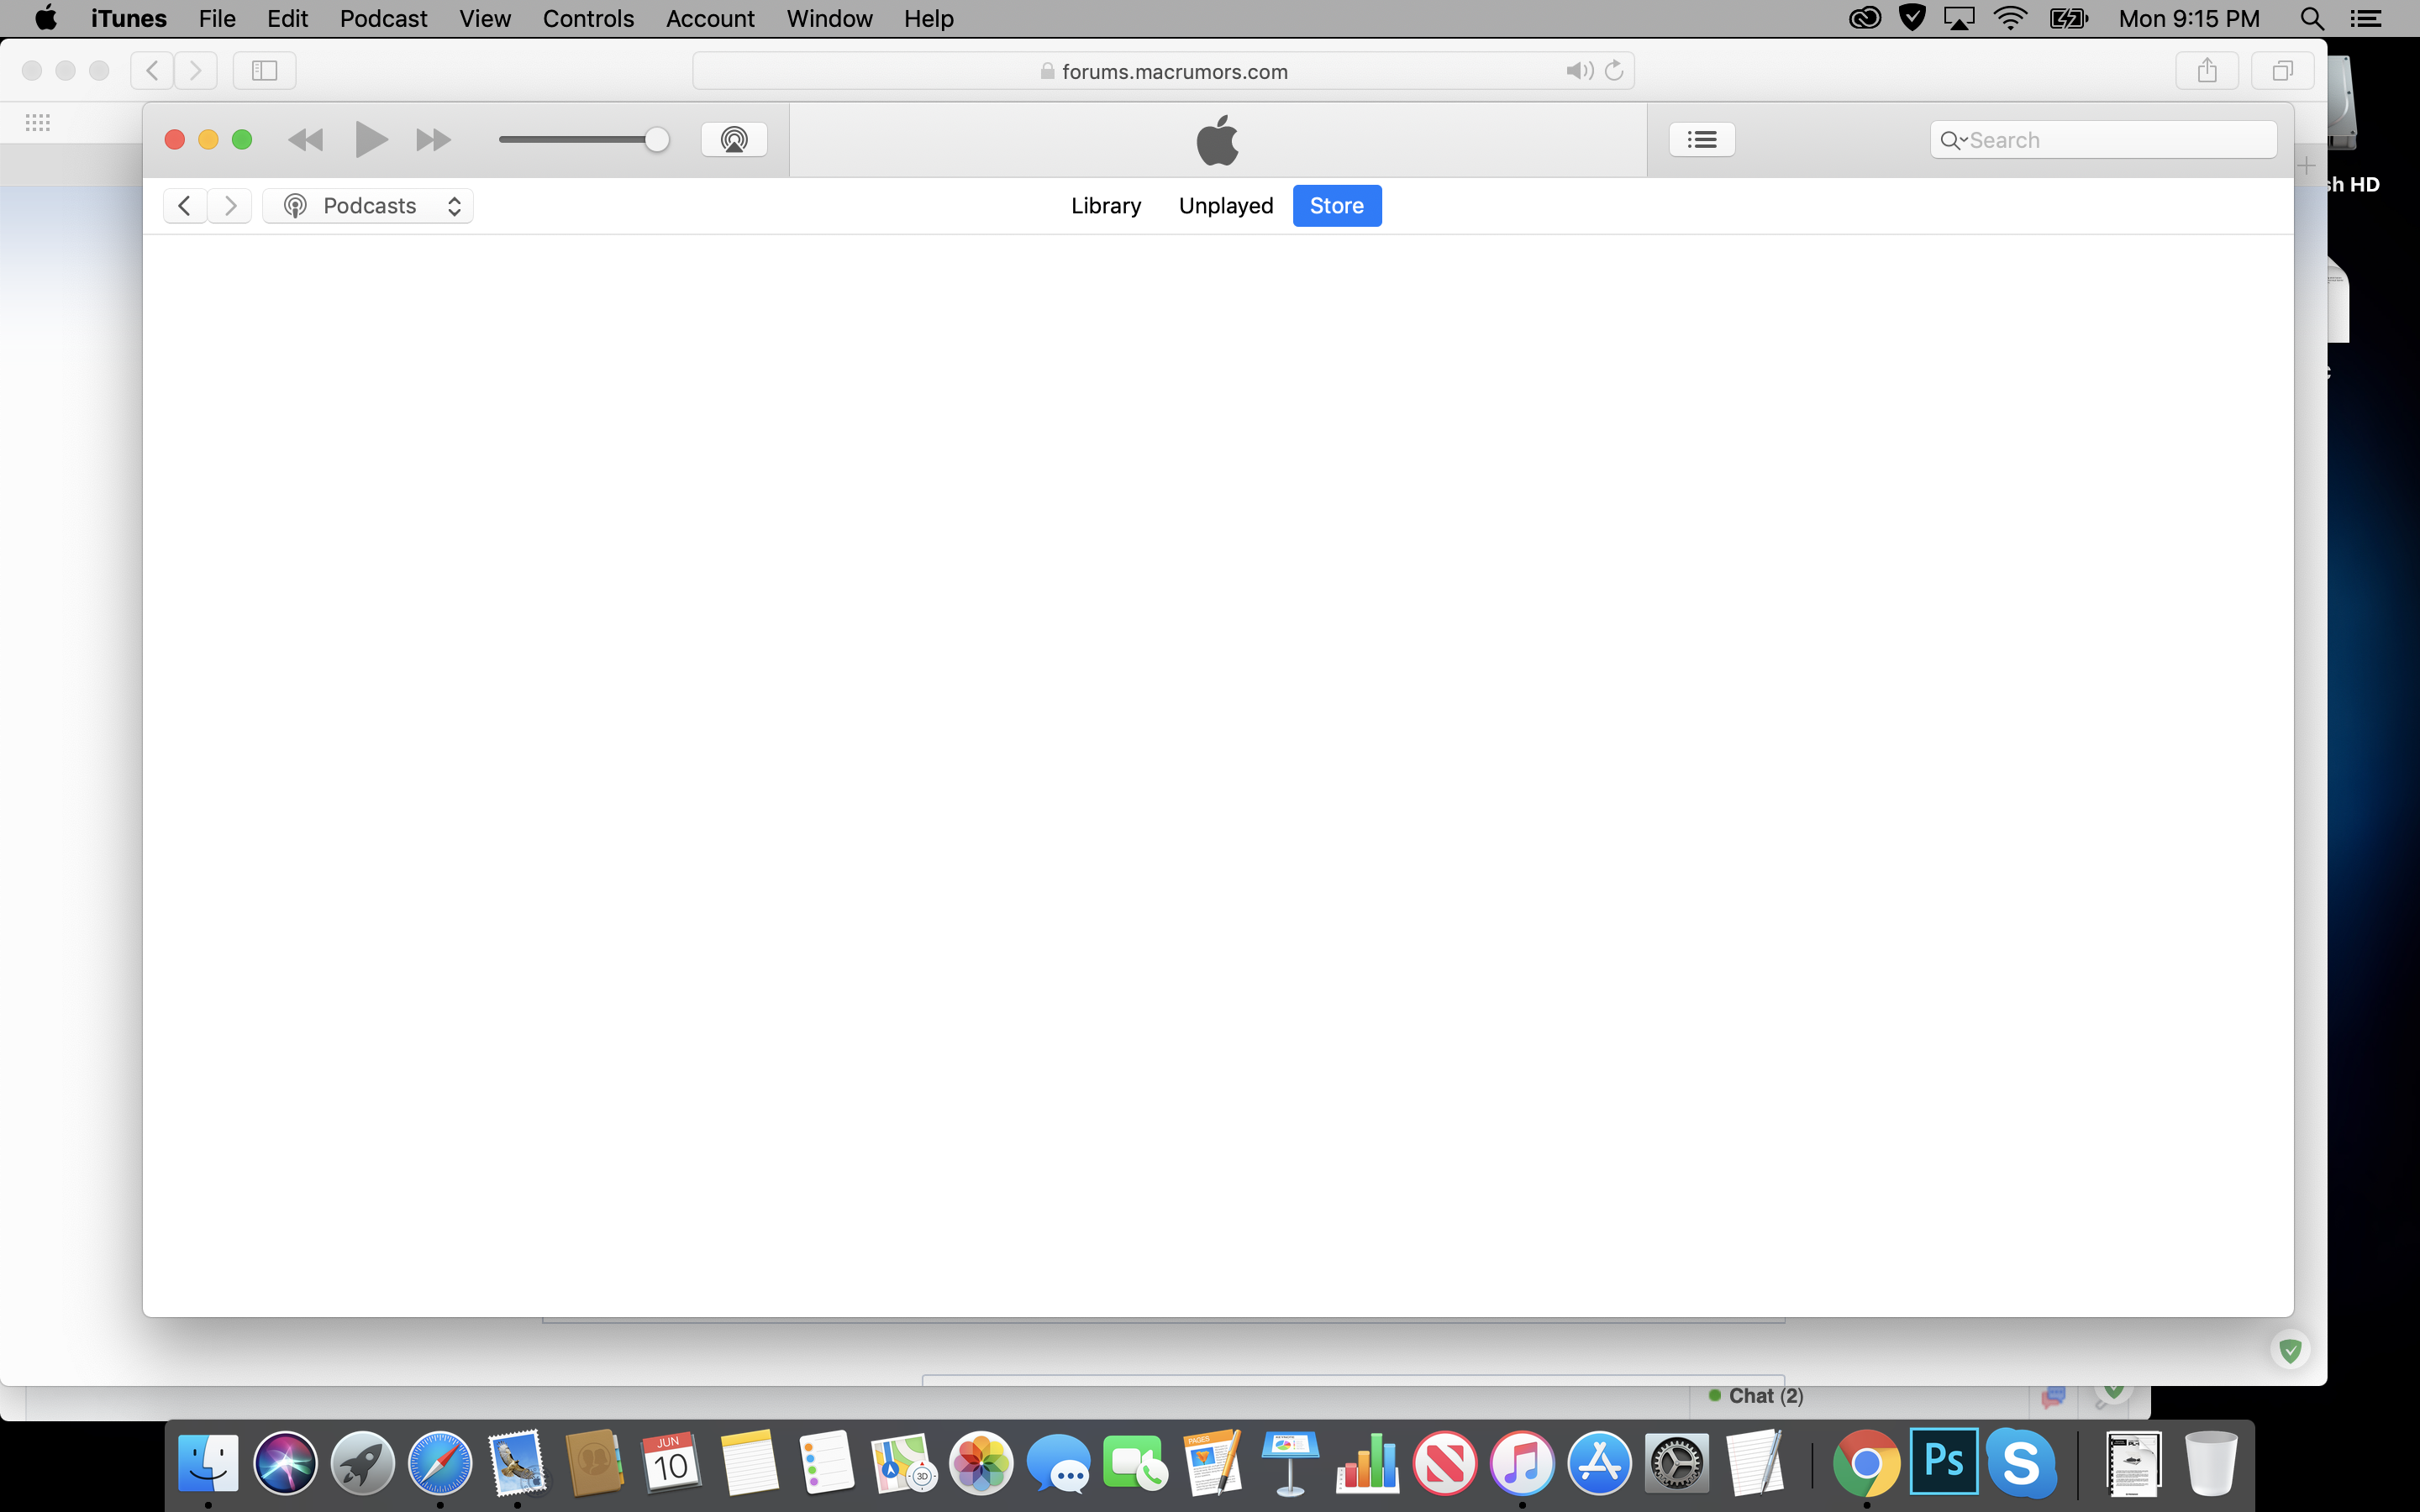Expand the search options magnifier dropdown
2420x1512 pixels.
pyautogui.click(x=1953, y=140)
